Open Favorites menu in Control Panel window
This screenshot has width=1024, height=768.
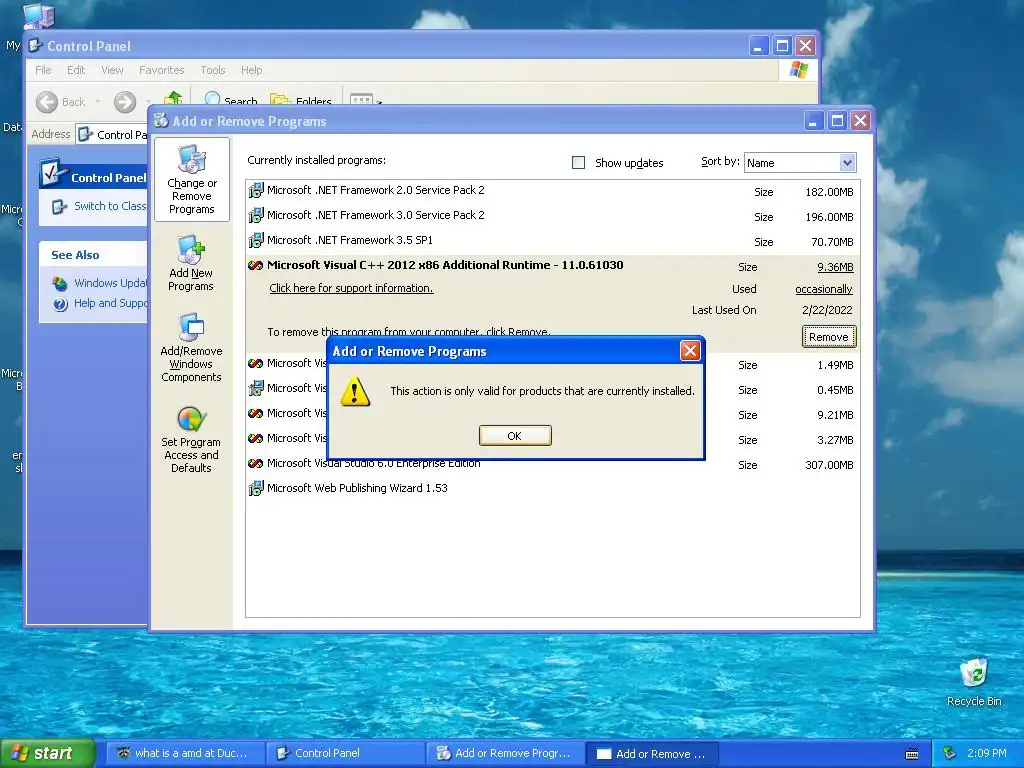tap(161, 70)
